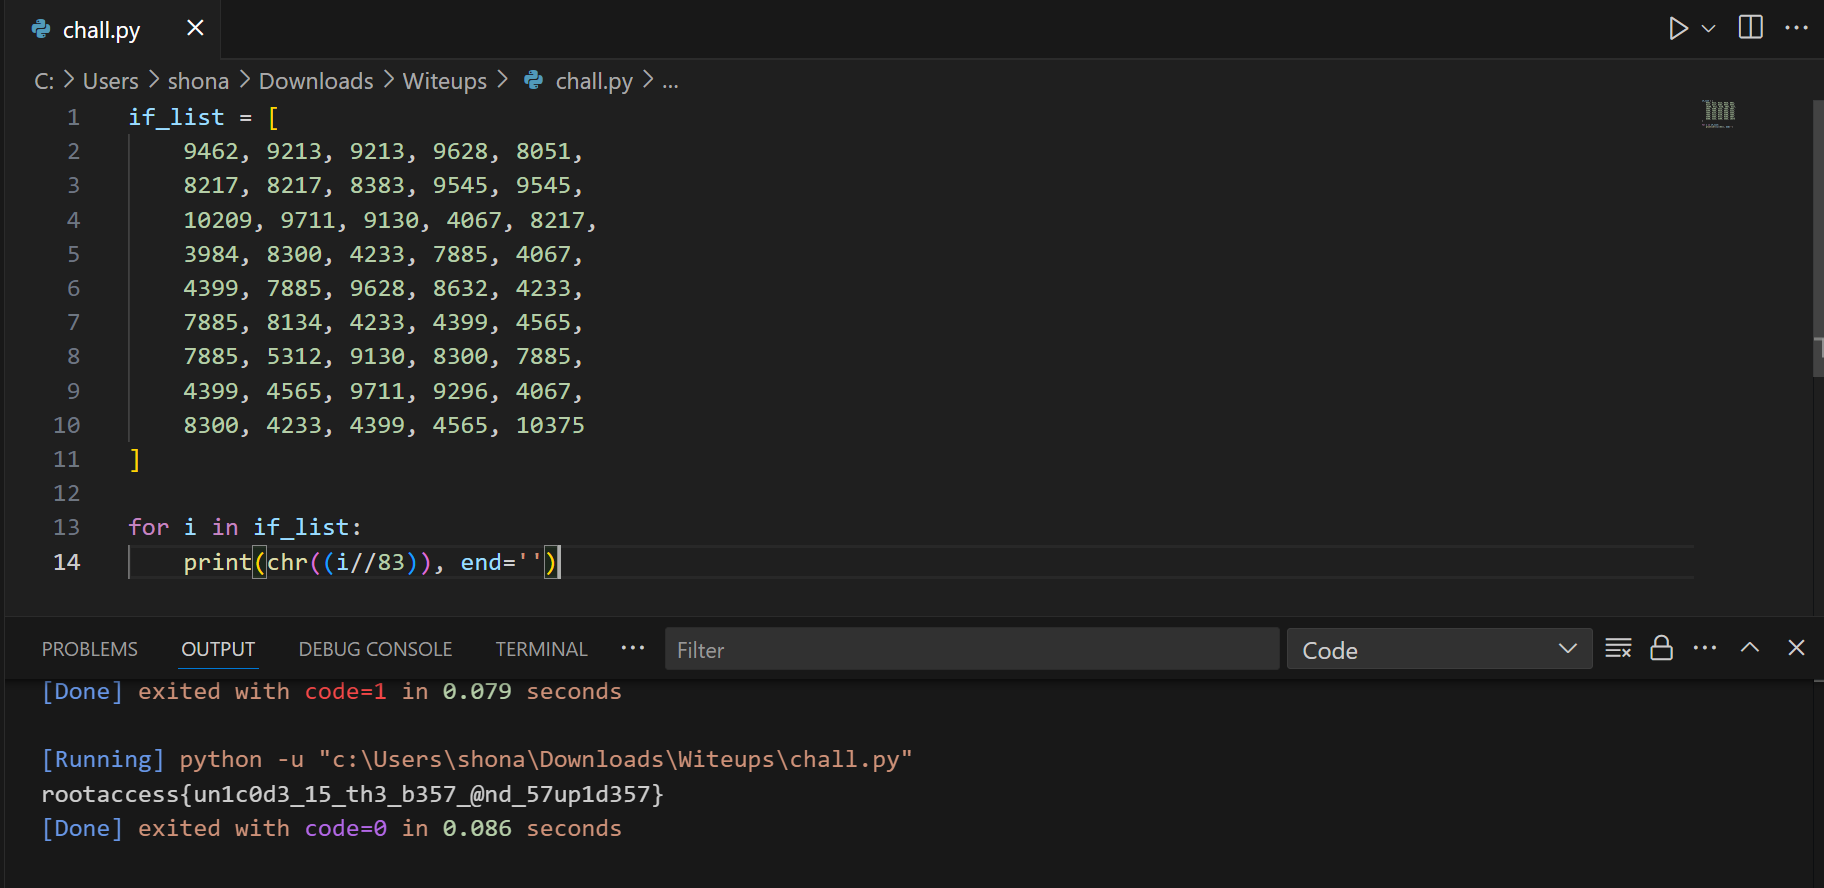Image resolution: width=1824 pixels, height=888 pixels.
Task: Click the value 10375 on line 10
Action: click(550, 425)
